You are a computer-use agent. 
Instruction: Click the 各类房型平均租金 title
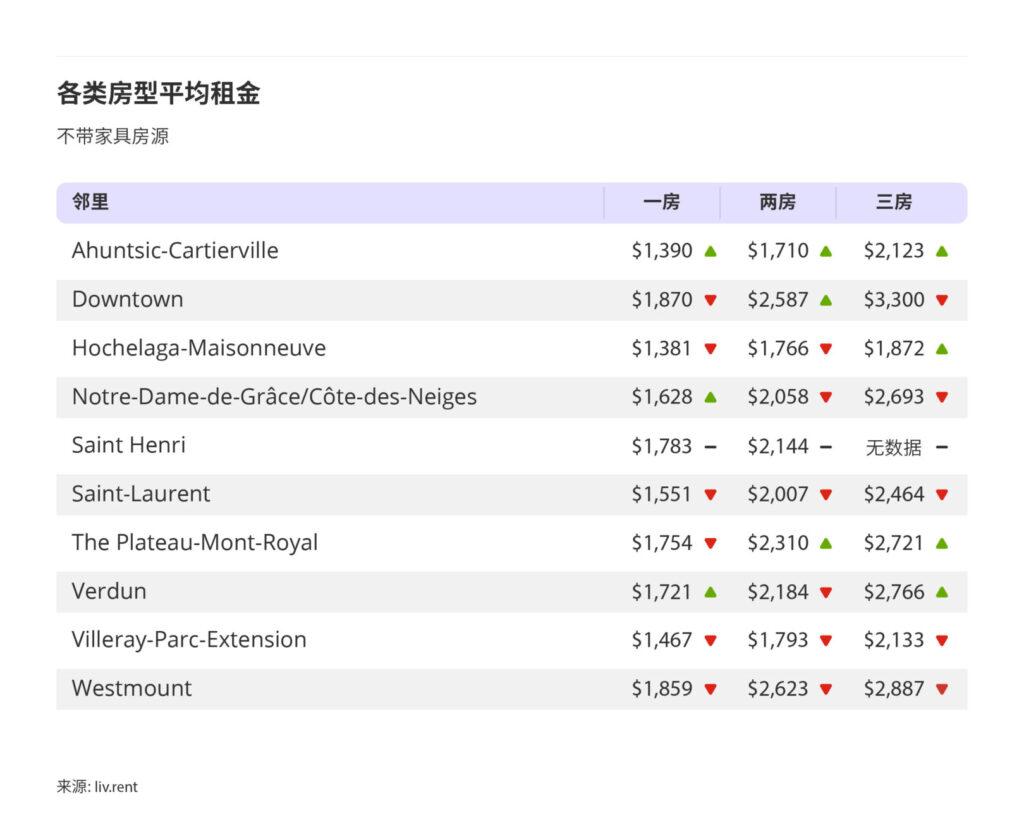pyautogui.click(x=159, y=93)
